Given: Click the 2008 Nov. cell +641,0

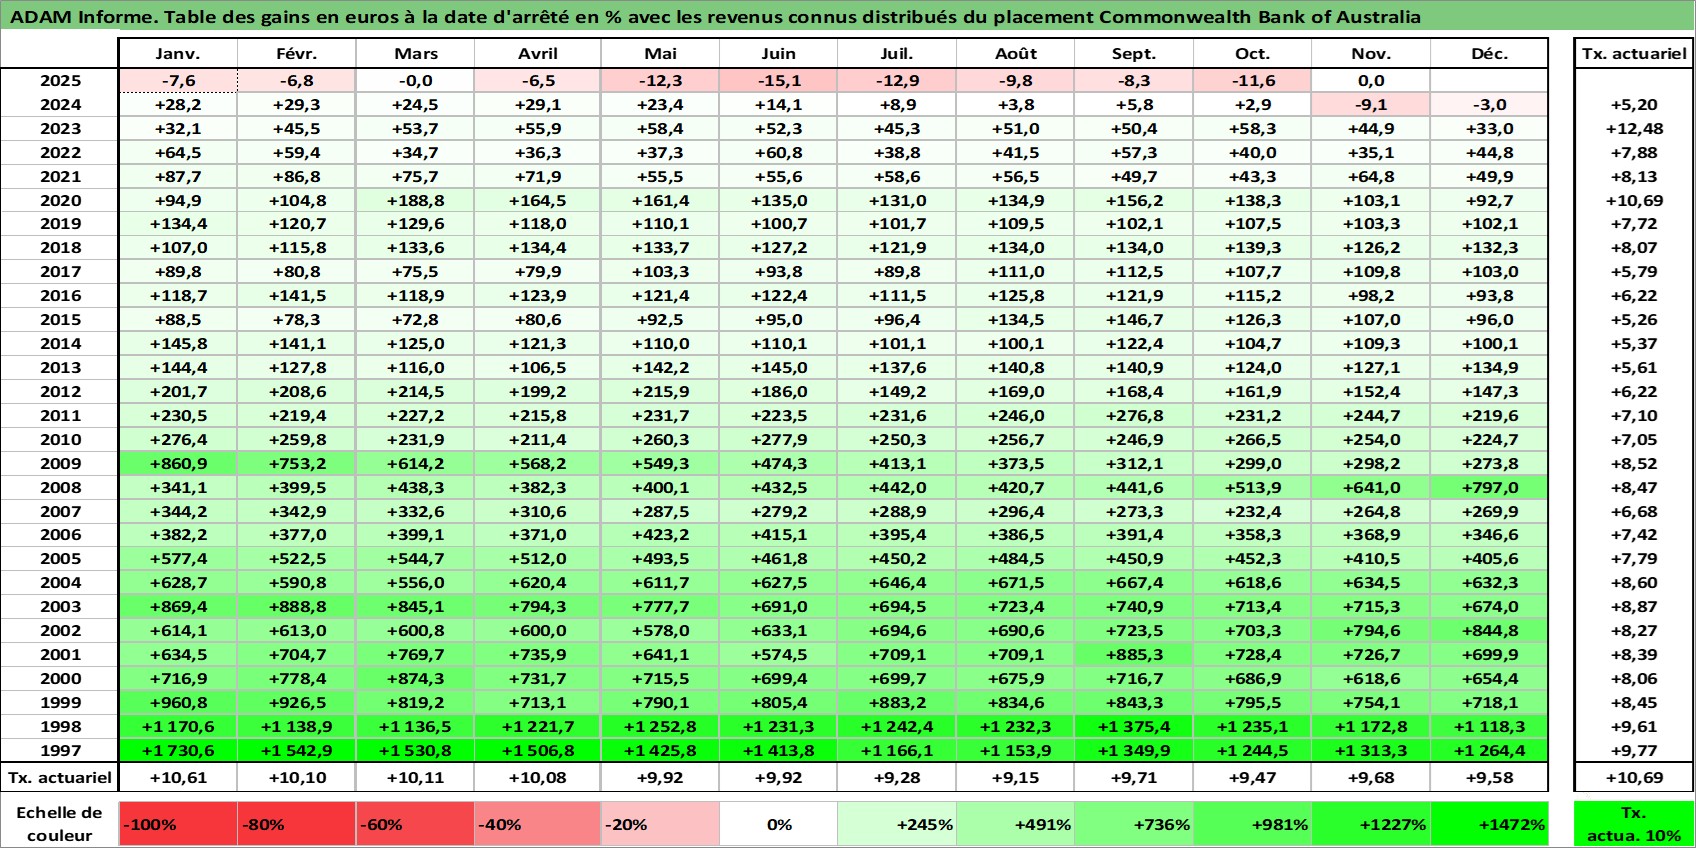Looking at the screenshot, I should pos(1371,487).
